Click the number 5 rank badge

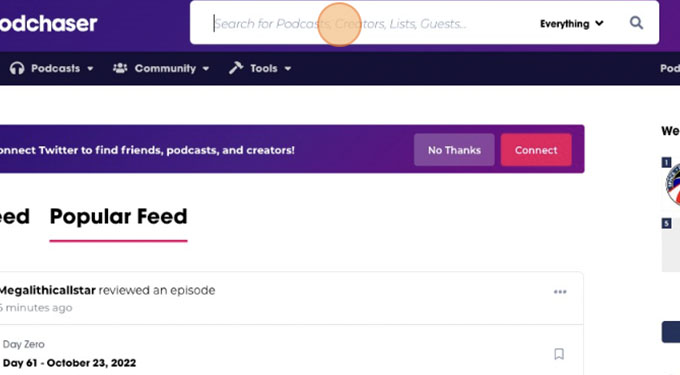pos(666,223)
